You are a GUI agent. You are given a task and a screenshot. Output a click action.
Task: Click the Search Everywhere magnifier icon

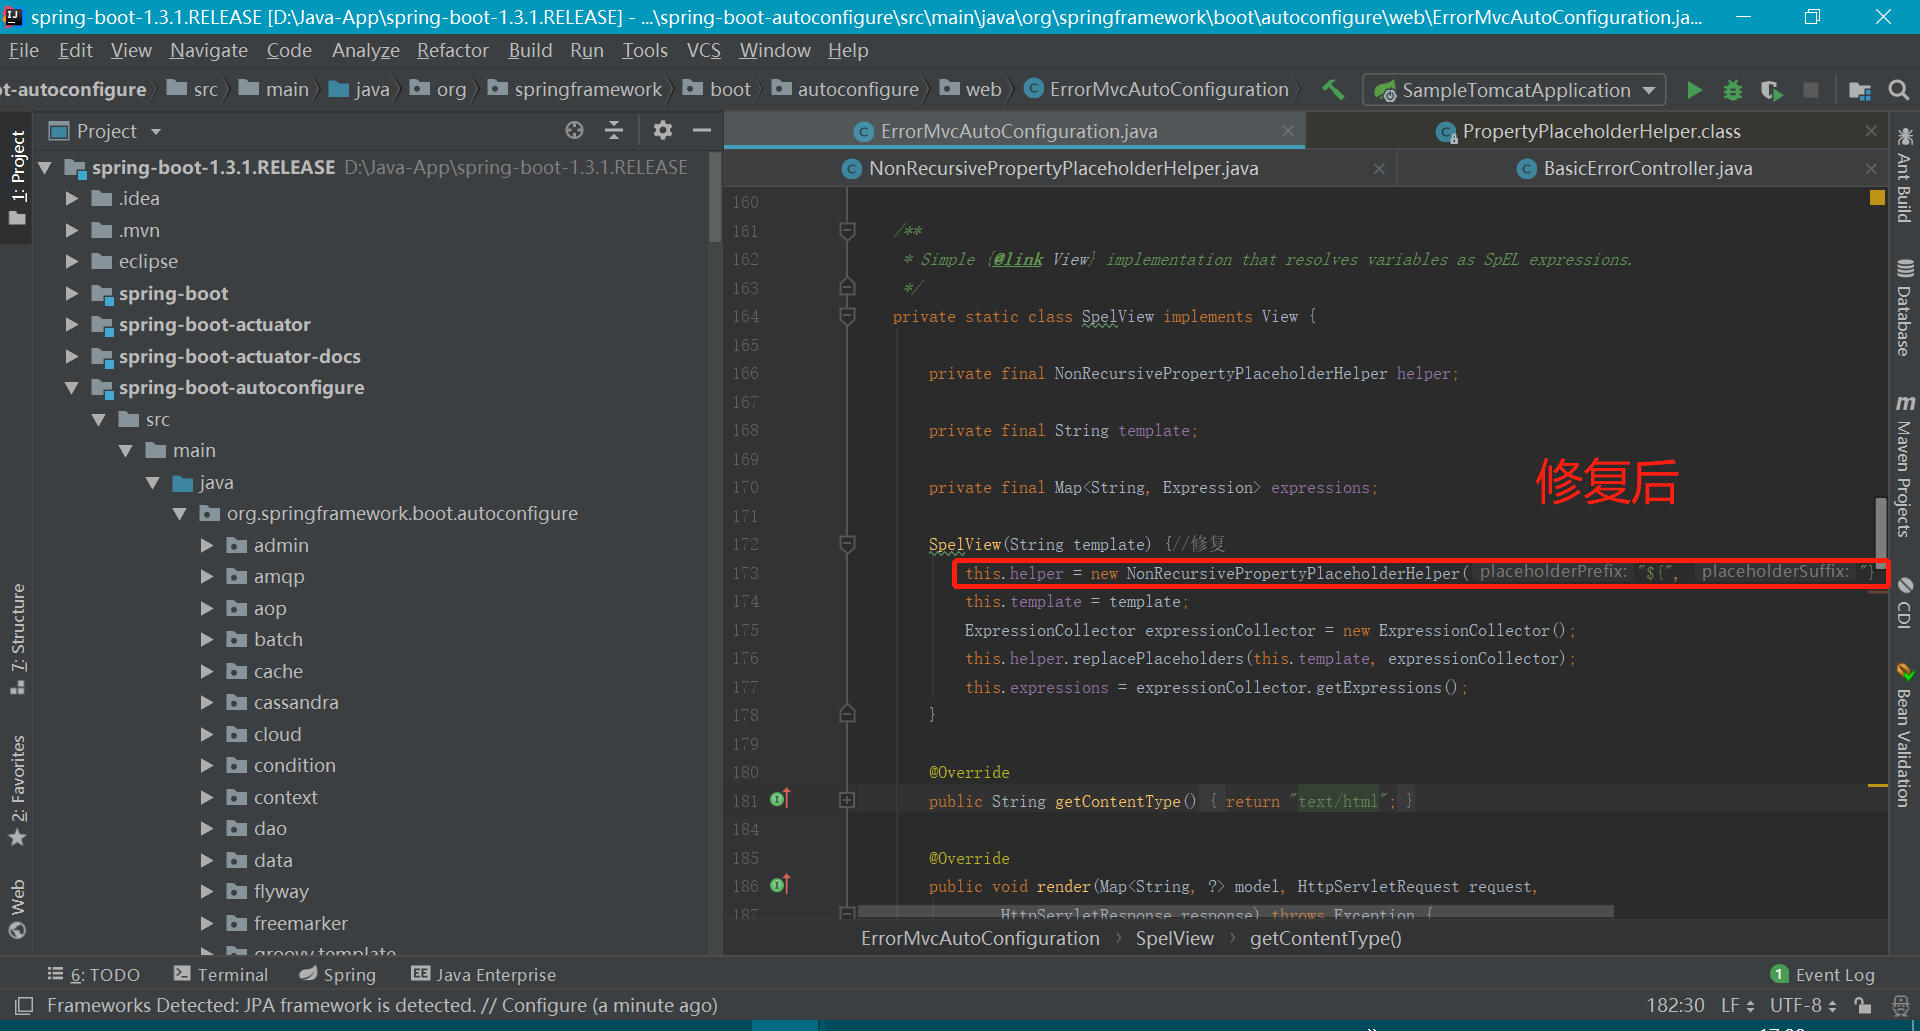pos(1898,90)
